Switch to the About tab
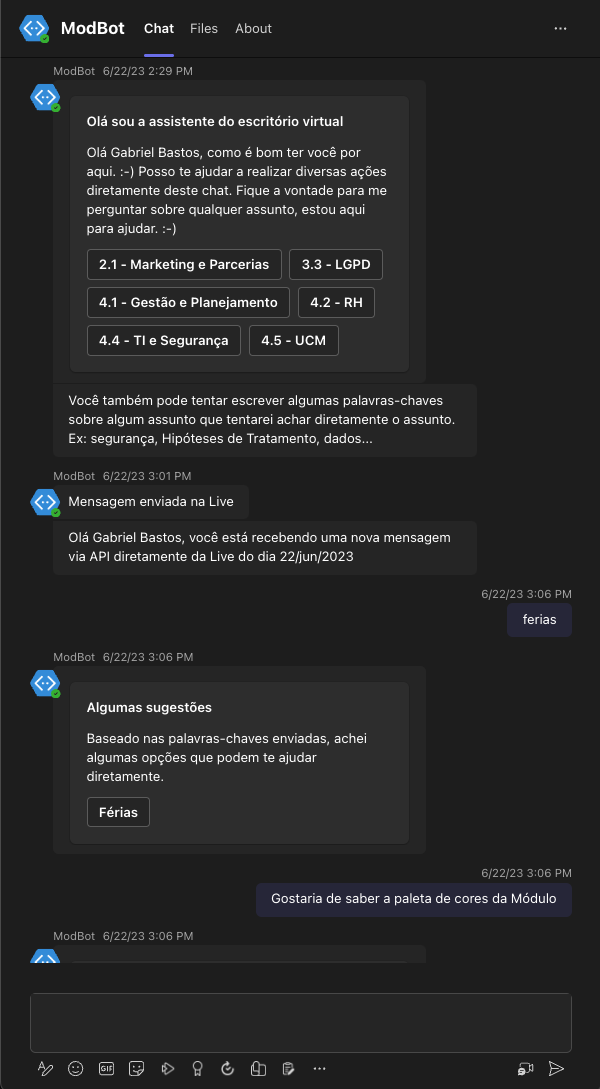Viewport: 600px width, 1089px height. 253,28
